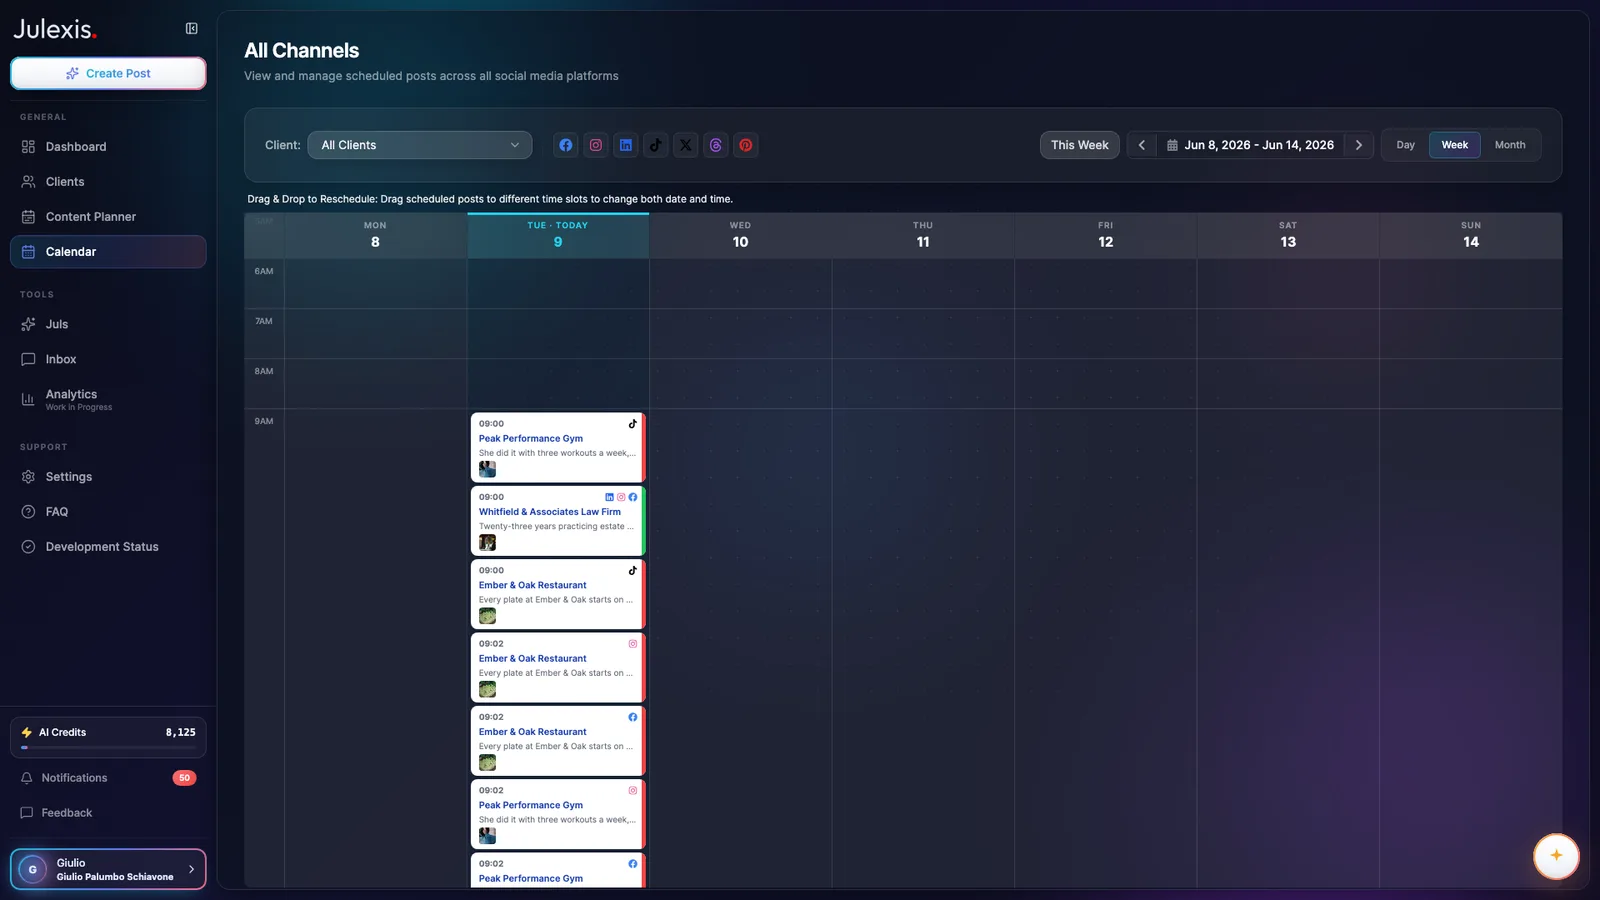Select Calendar sidebar icon
This screenshot has width=1600, height=900.
tap(28, 252)
